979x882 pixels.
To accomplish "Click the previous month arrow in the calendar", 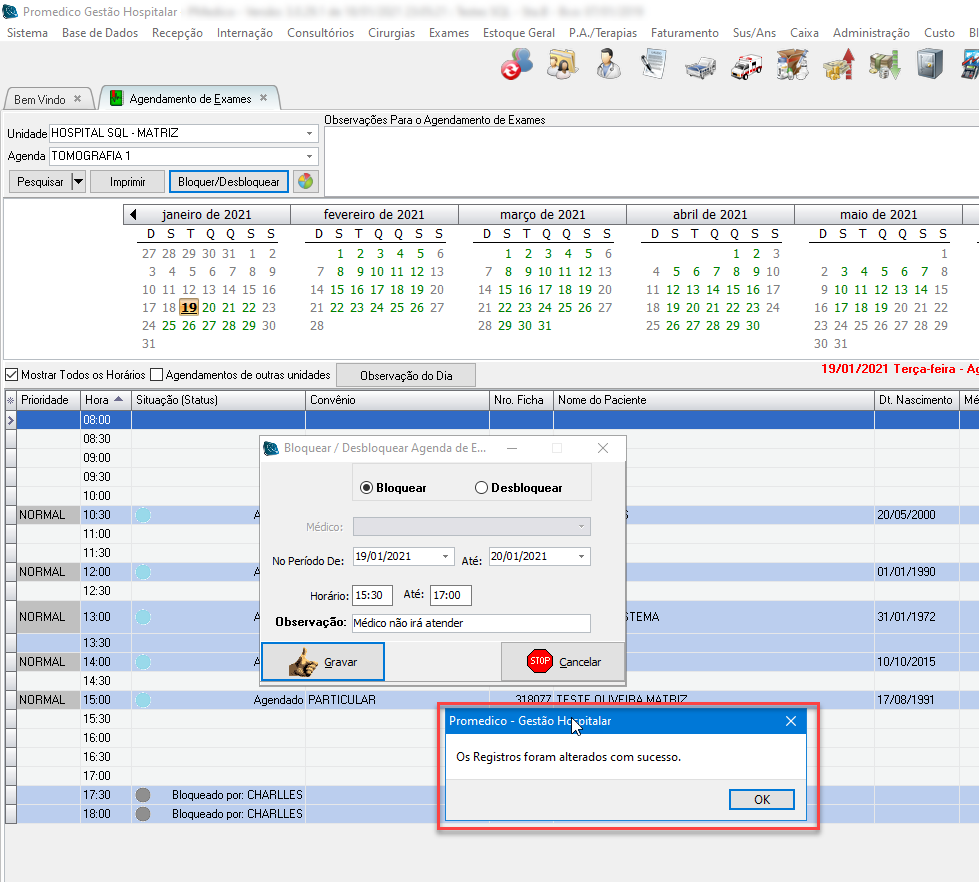I will tap(132, 215).
